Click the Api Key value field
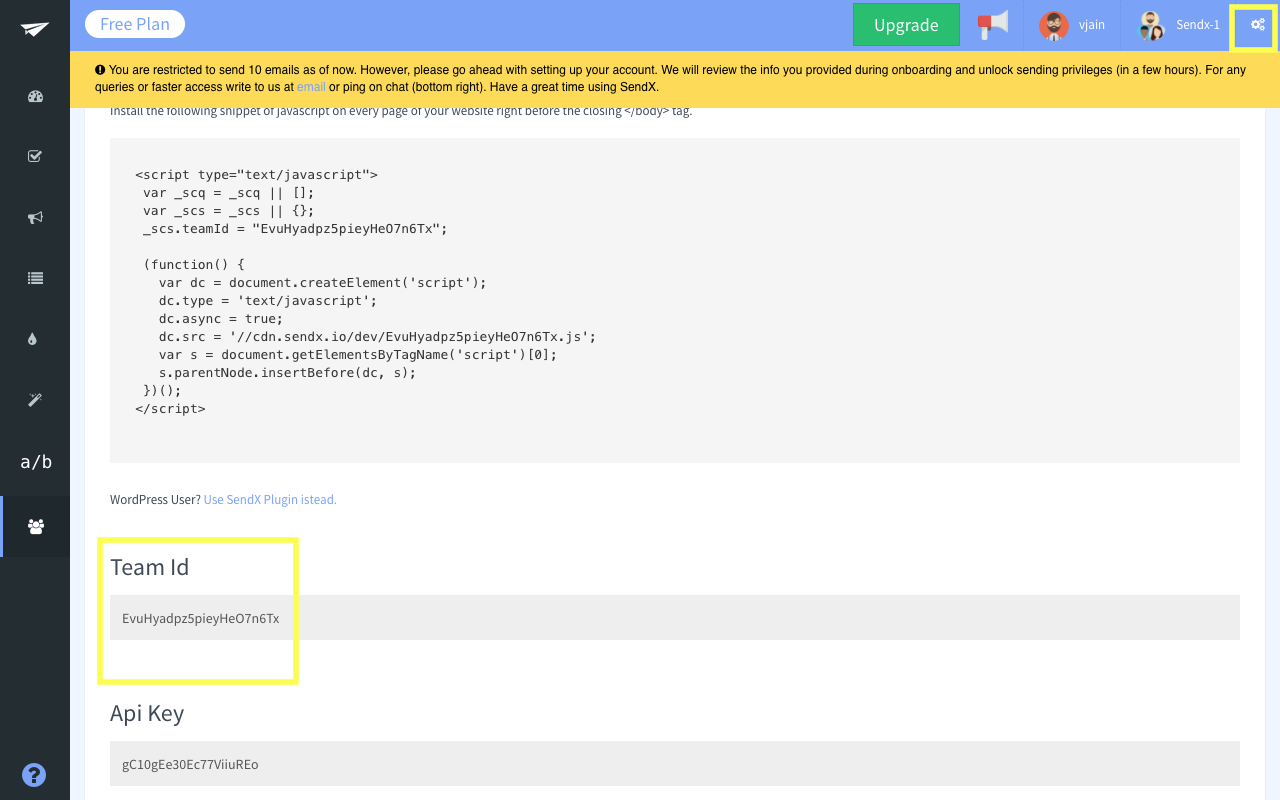The image size is (1280, 800). pyautogui.click(x=675, y=764)
